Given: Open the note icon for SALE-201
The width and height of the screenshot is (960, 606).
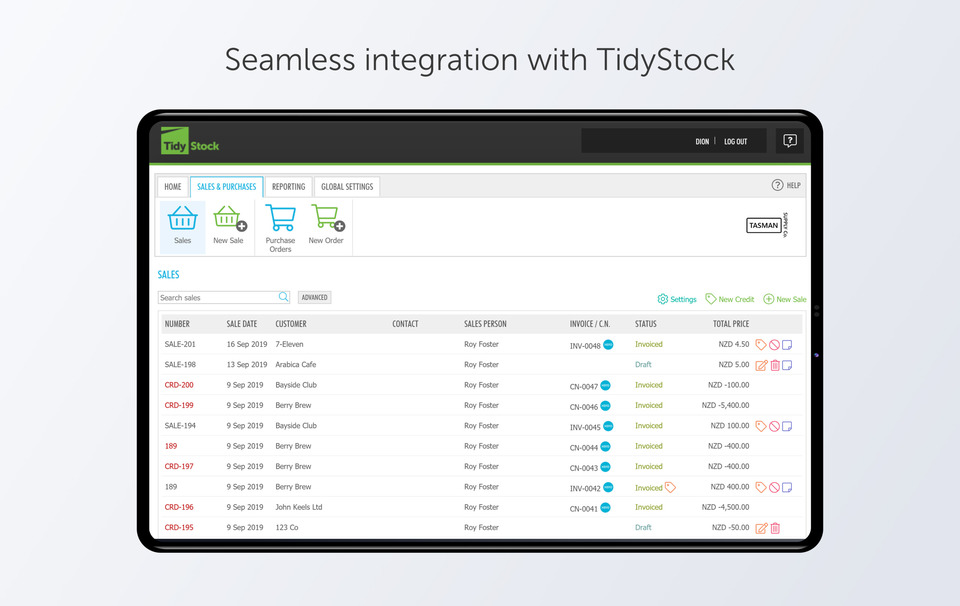Looking at the screenshot, I should (x=787, y=345).
